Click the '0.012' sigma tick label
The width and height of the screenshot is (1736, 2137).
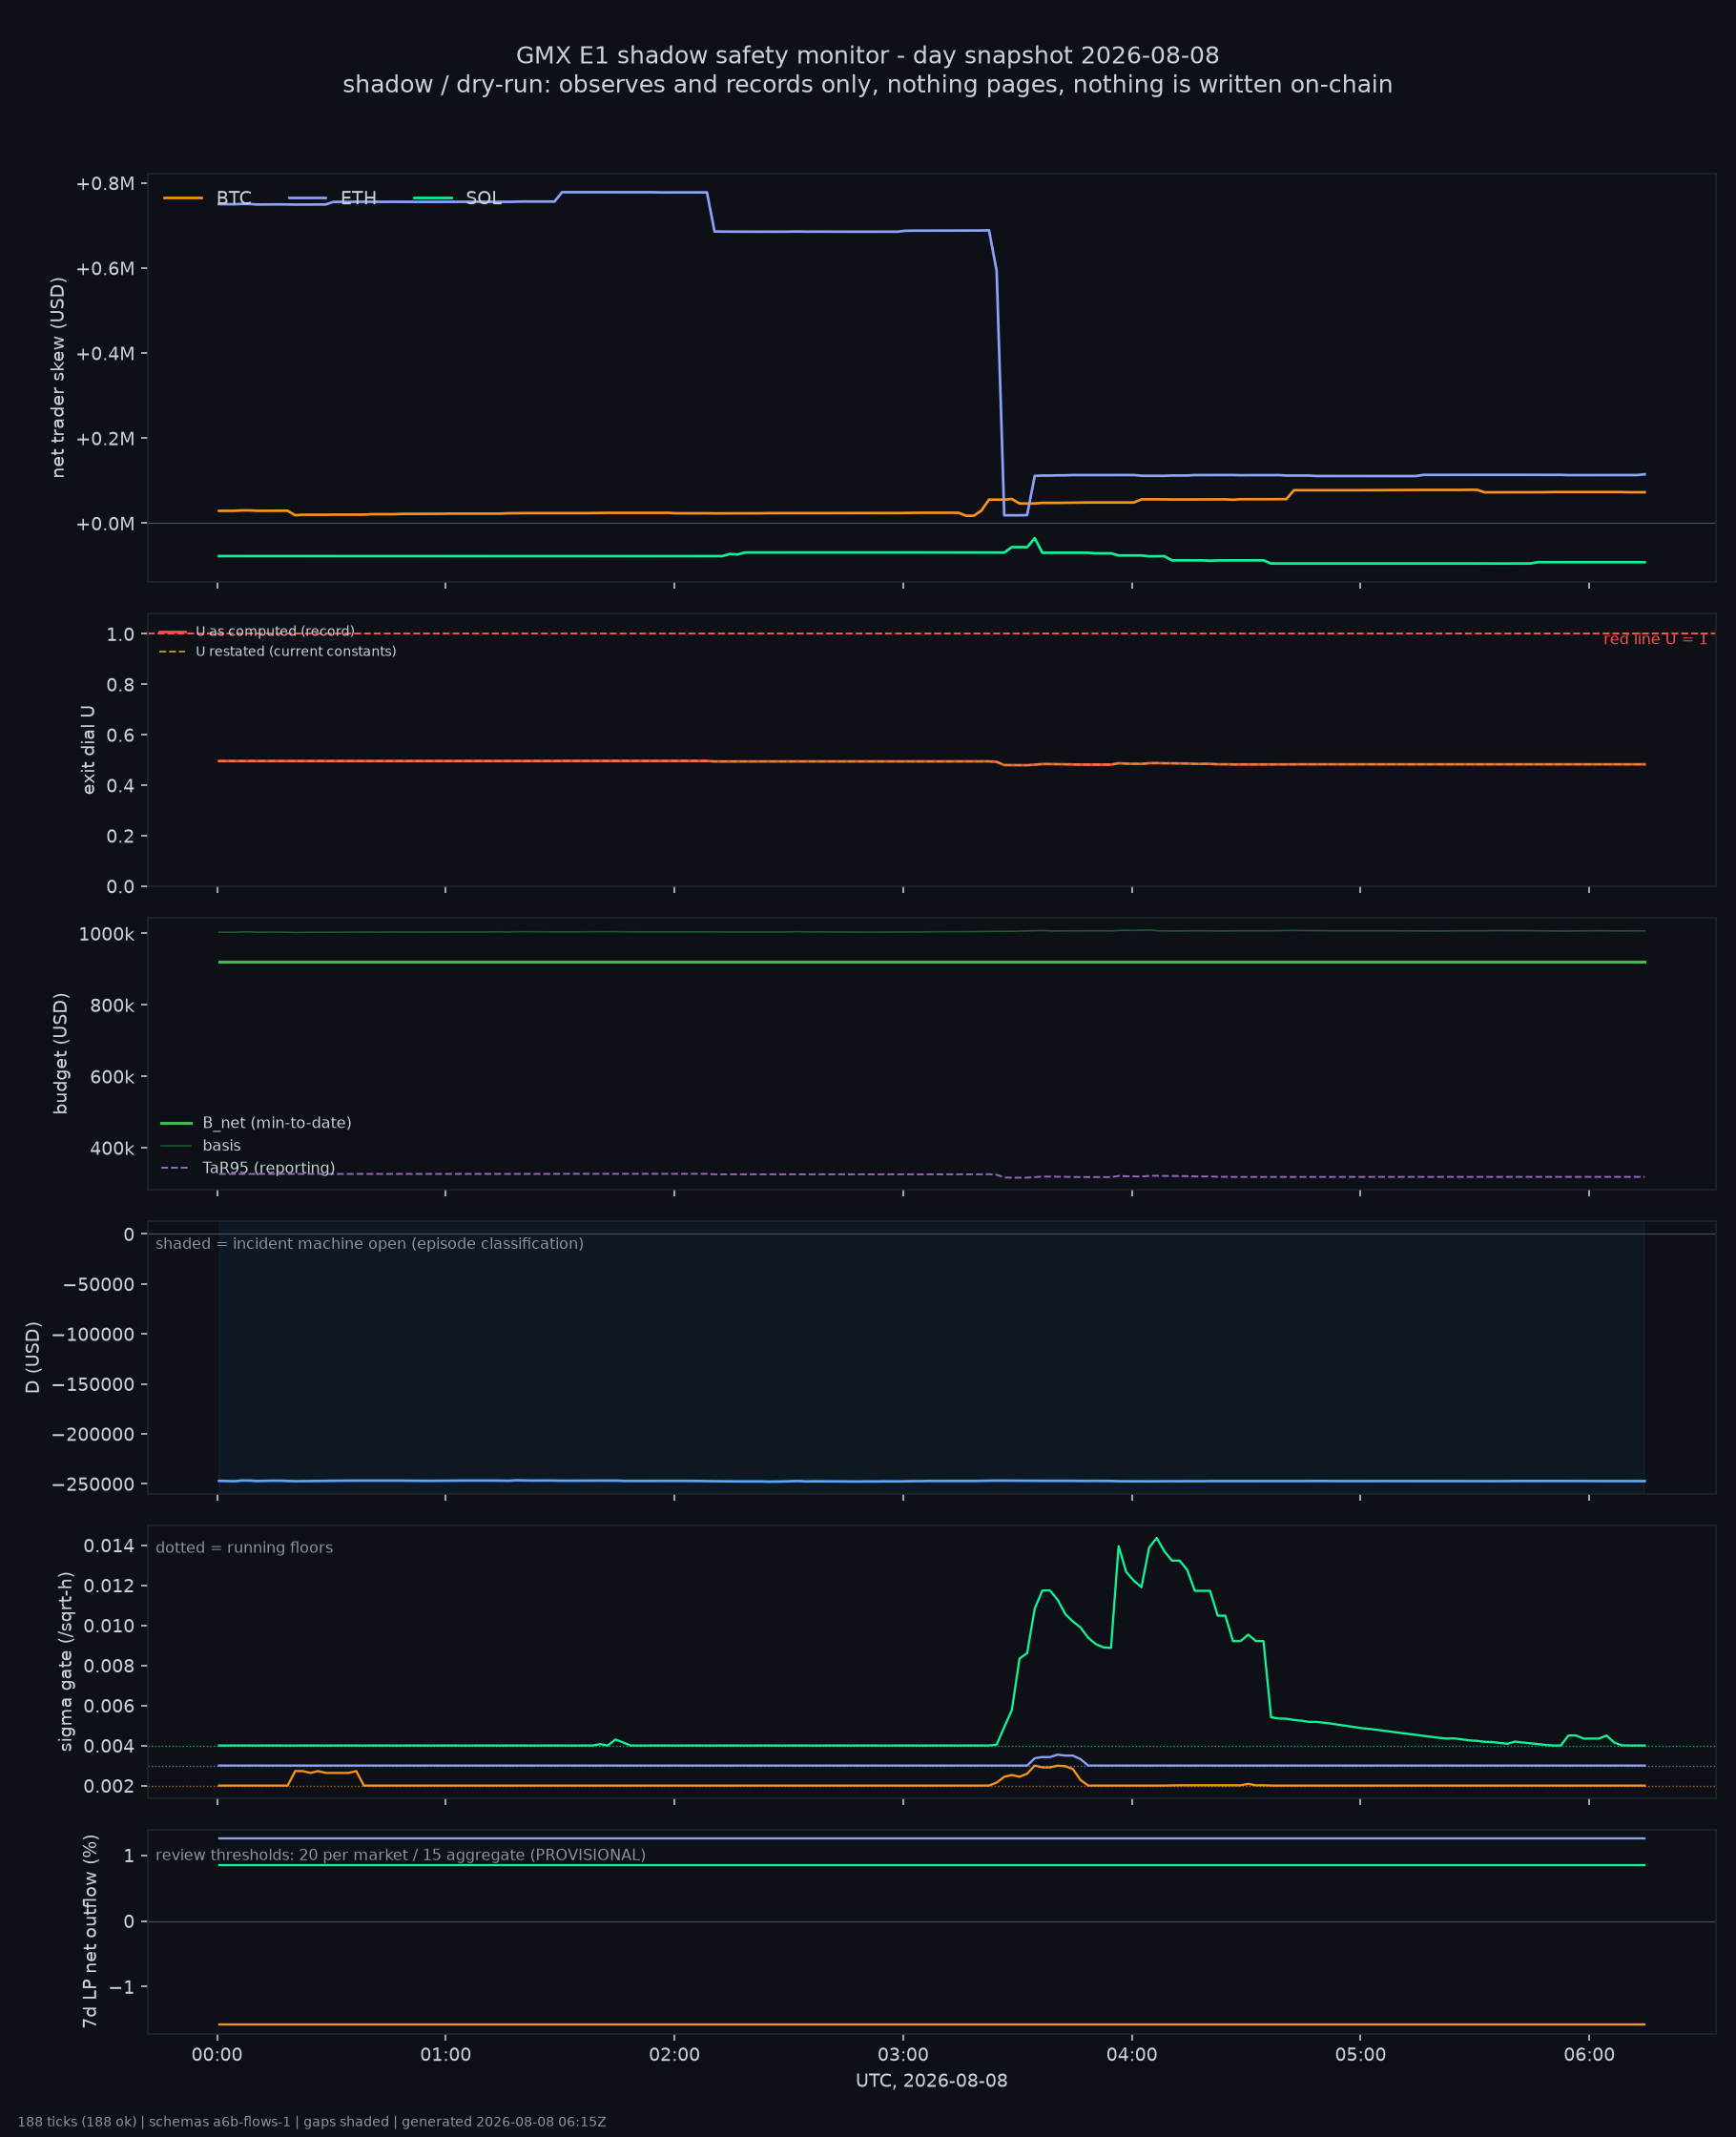(x=109, y=1586)
